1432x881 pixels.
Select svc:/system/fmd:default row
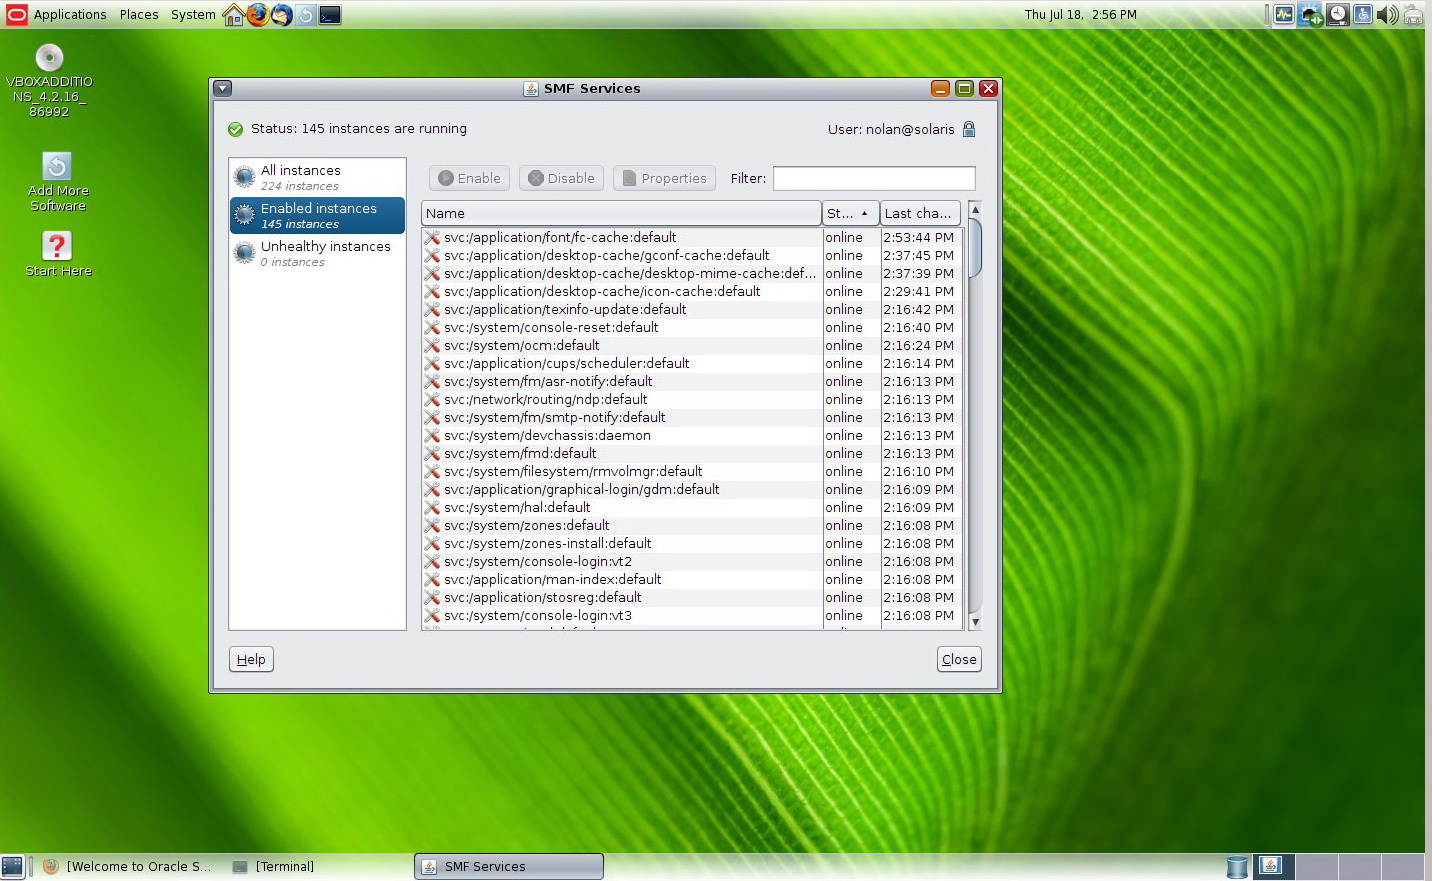pyautogui.click(x=691, y=453)
